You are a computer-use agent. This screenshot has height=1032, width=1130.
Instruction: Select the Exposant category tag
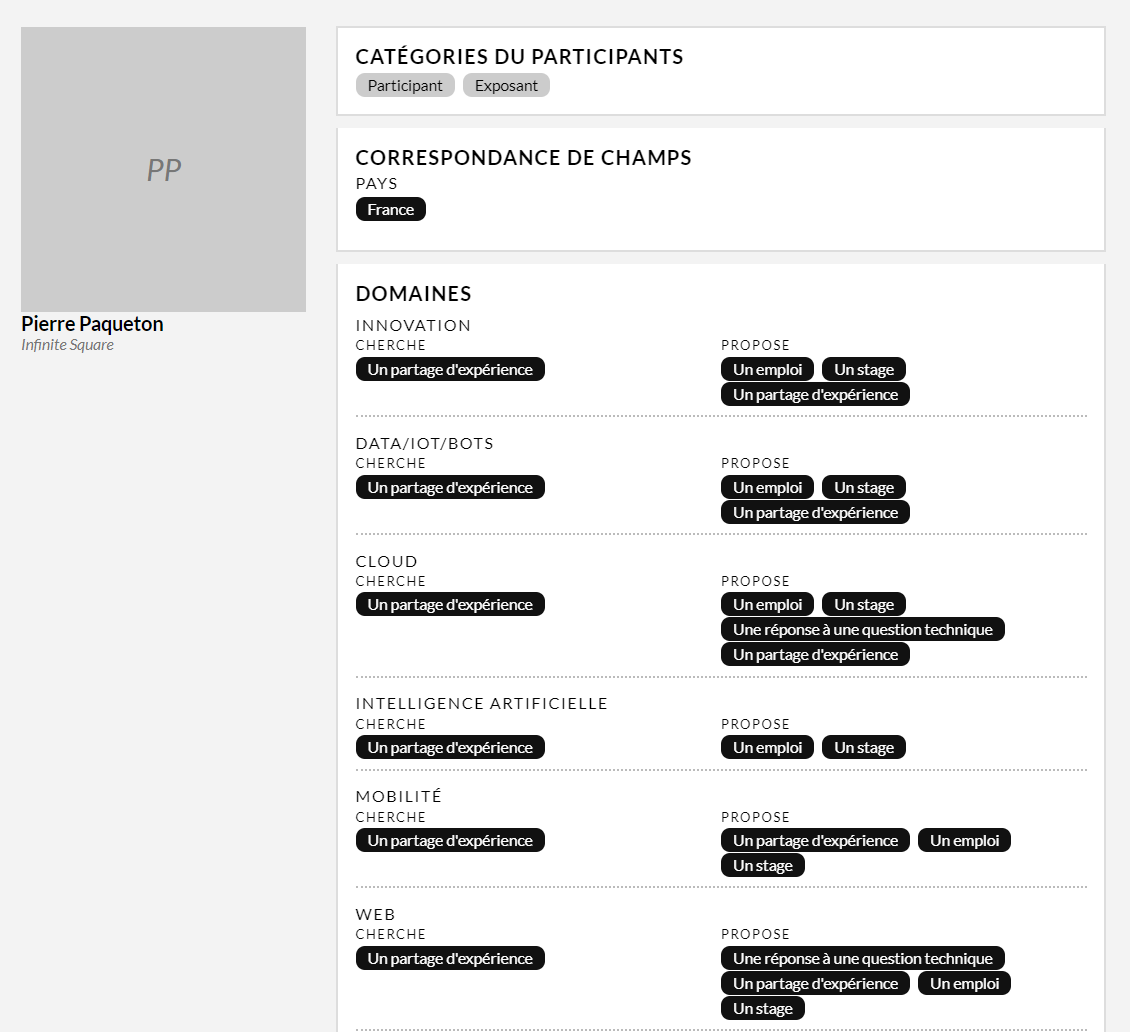pos(506,86)
